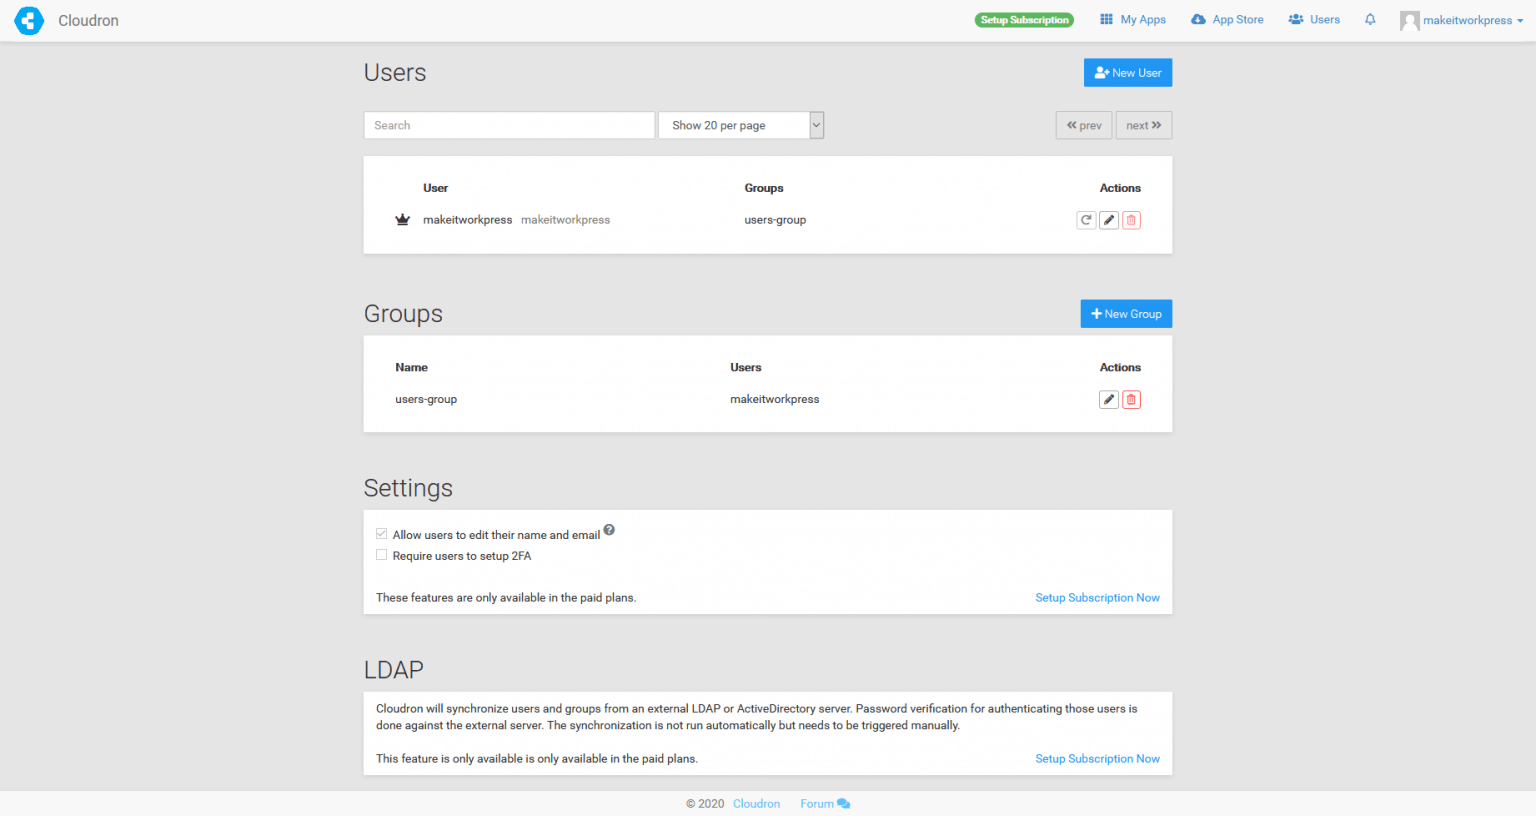Toggle Allow users to edit their name and email

[x=381, y=533]
